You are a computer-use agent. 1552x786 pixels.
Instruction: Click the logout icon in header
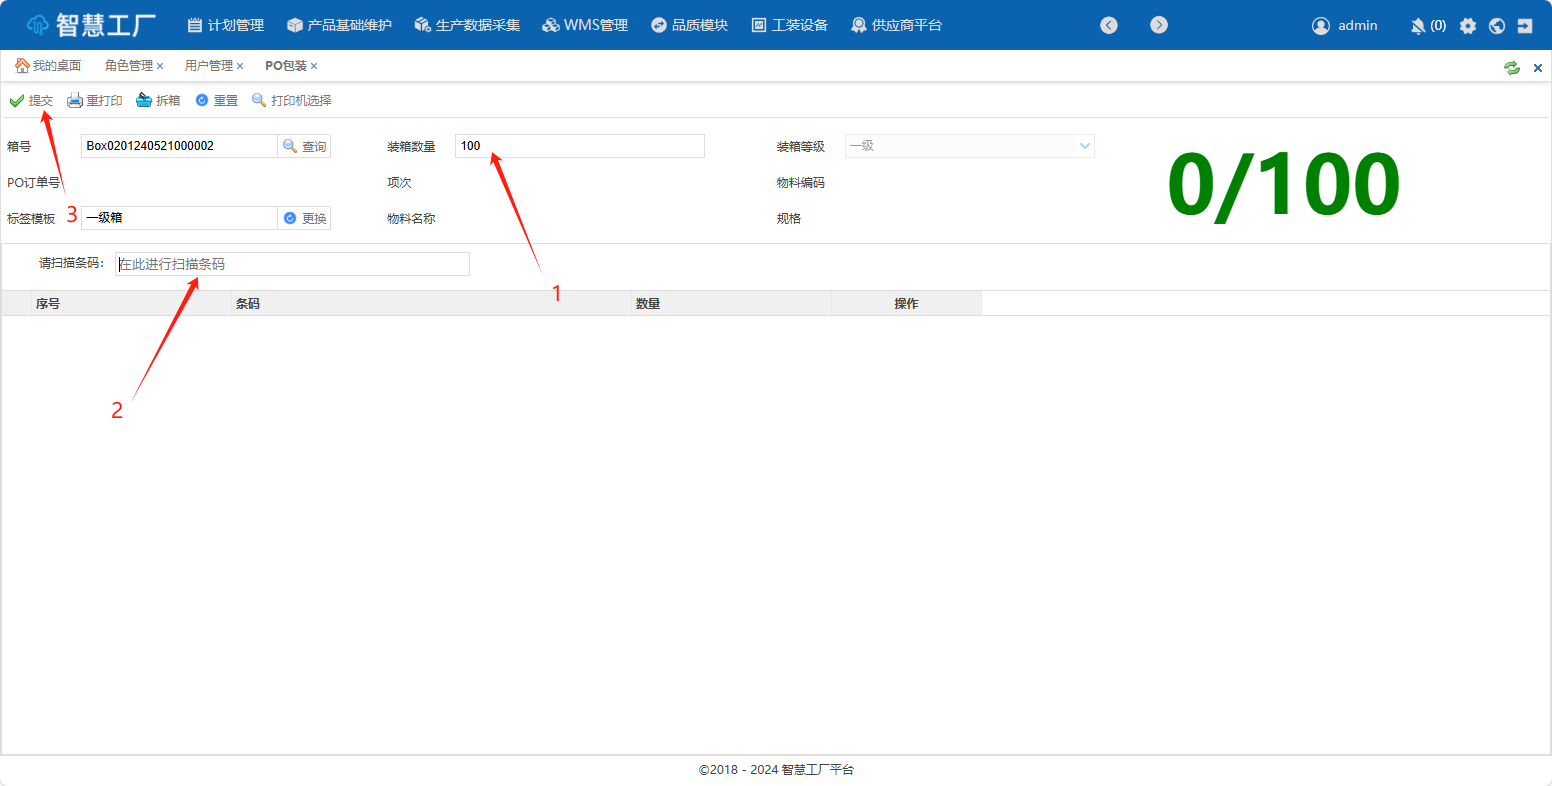pos(1525,26)
